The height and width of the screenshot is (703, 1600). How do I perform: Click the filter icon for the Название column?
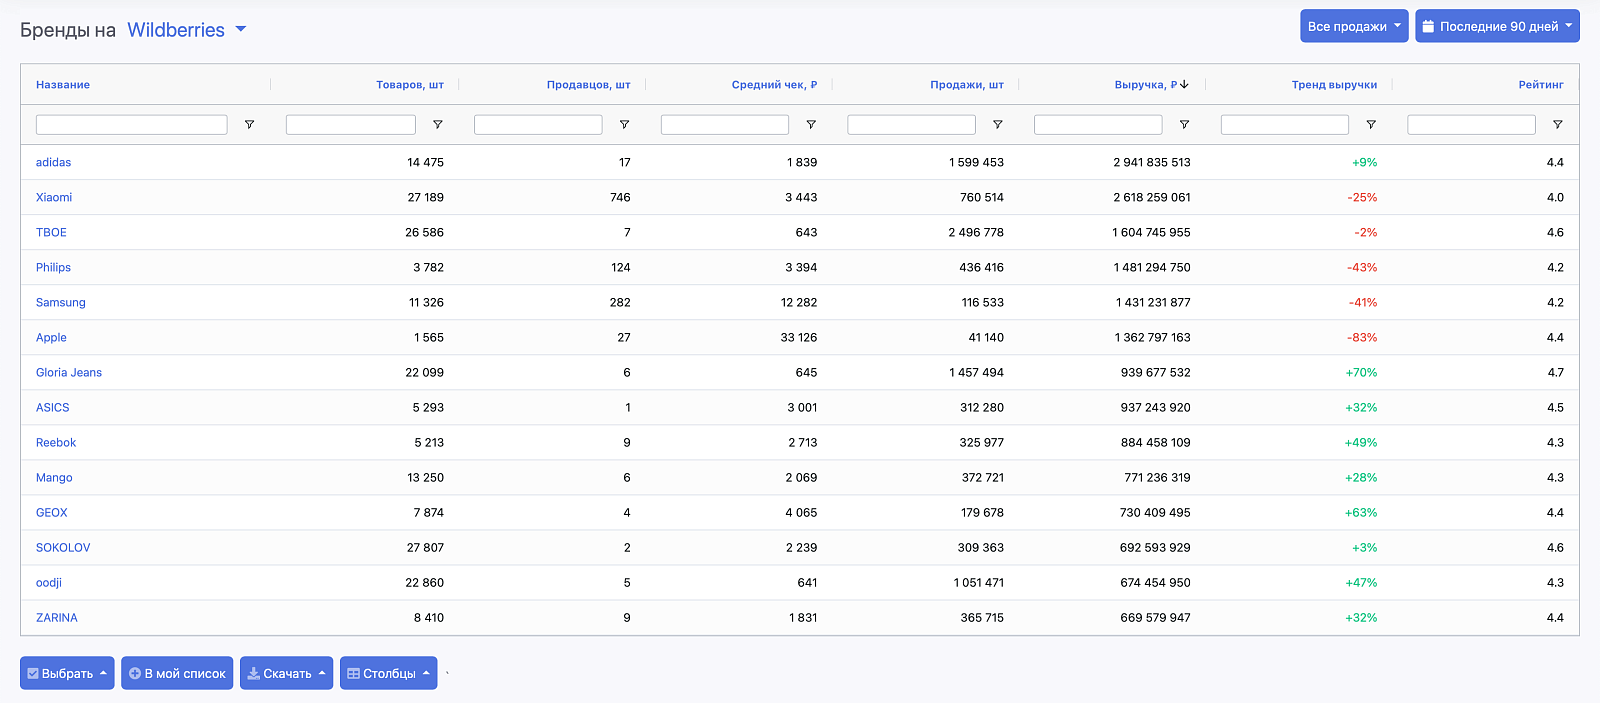coord(249,125)
